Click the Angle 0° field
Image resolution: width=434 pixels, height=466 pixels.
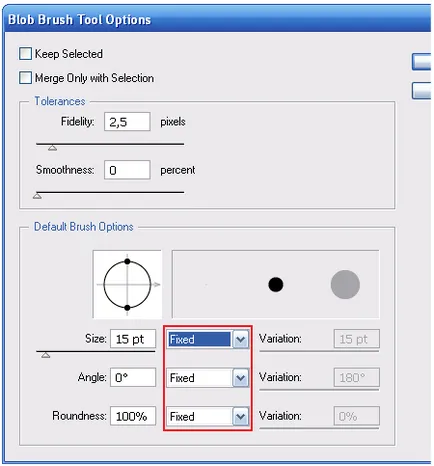click(133, 377)
